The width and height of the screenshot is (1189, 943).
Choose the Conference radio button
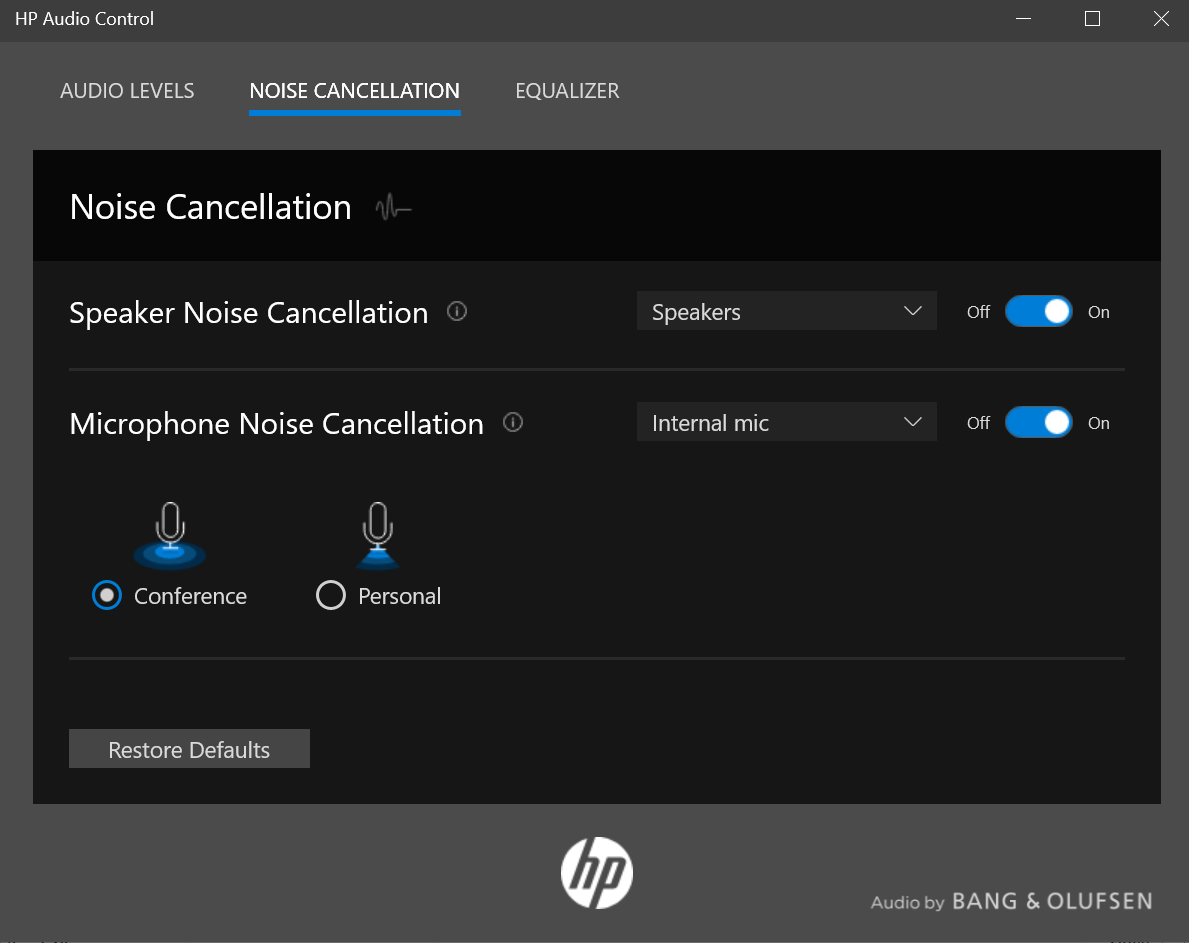[x=107, y=596]
